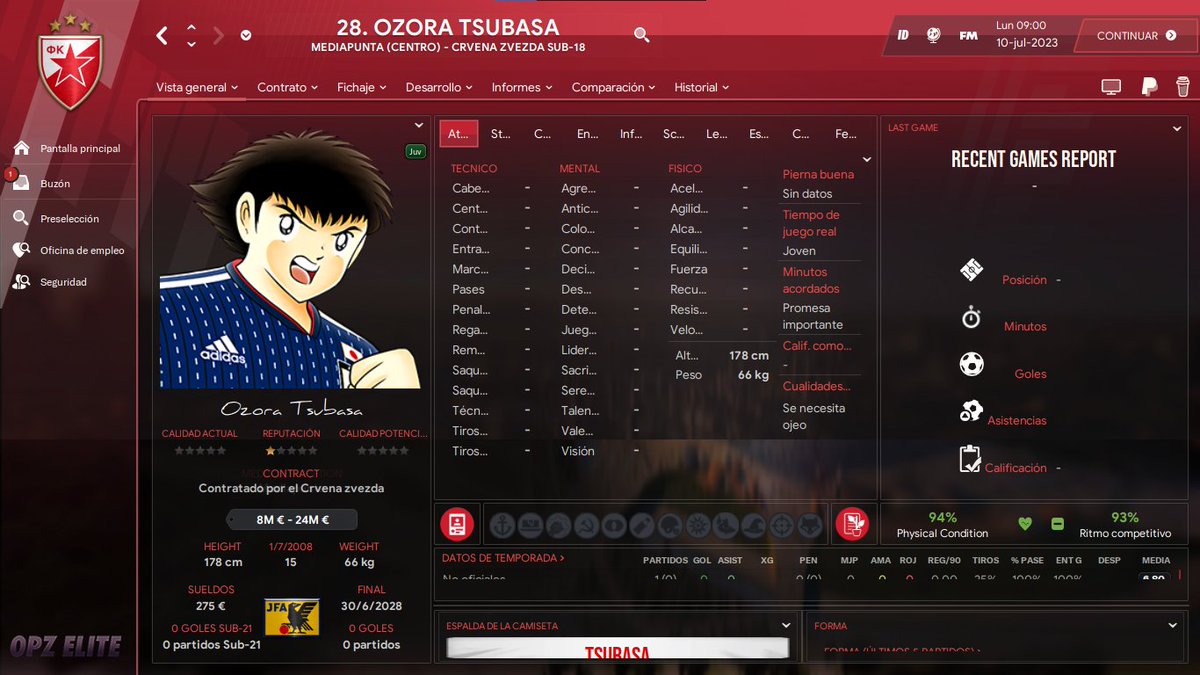Viewport: 1200px width, 675px height.
Task: Click the Juv badge on the portrait
Action: [x=415, y=152]
